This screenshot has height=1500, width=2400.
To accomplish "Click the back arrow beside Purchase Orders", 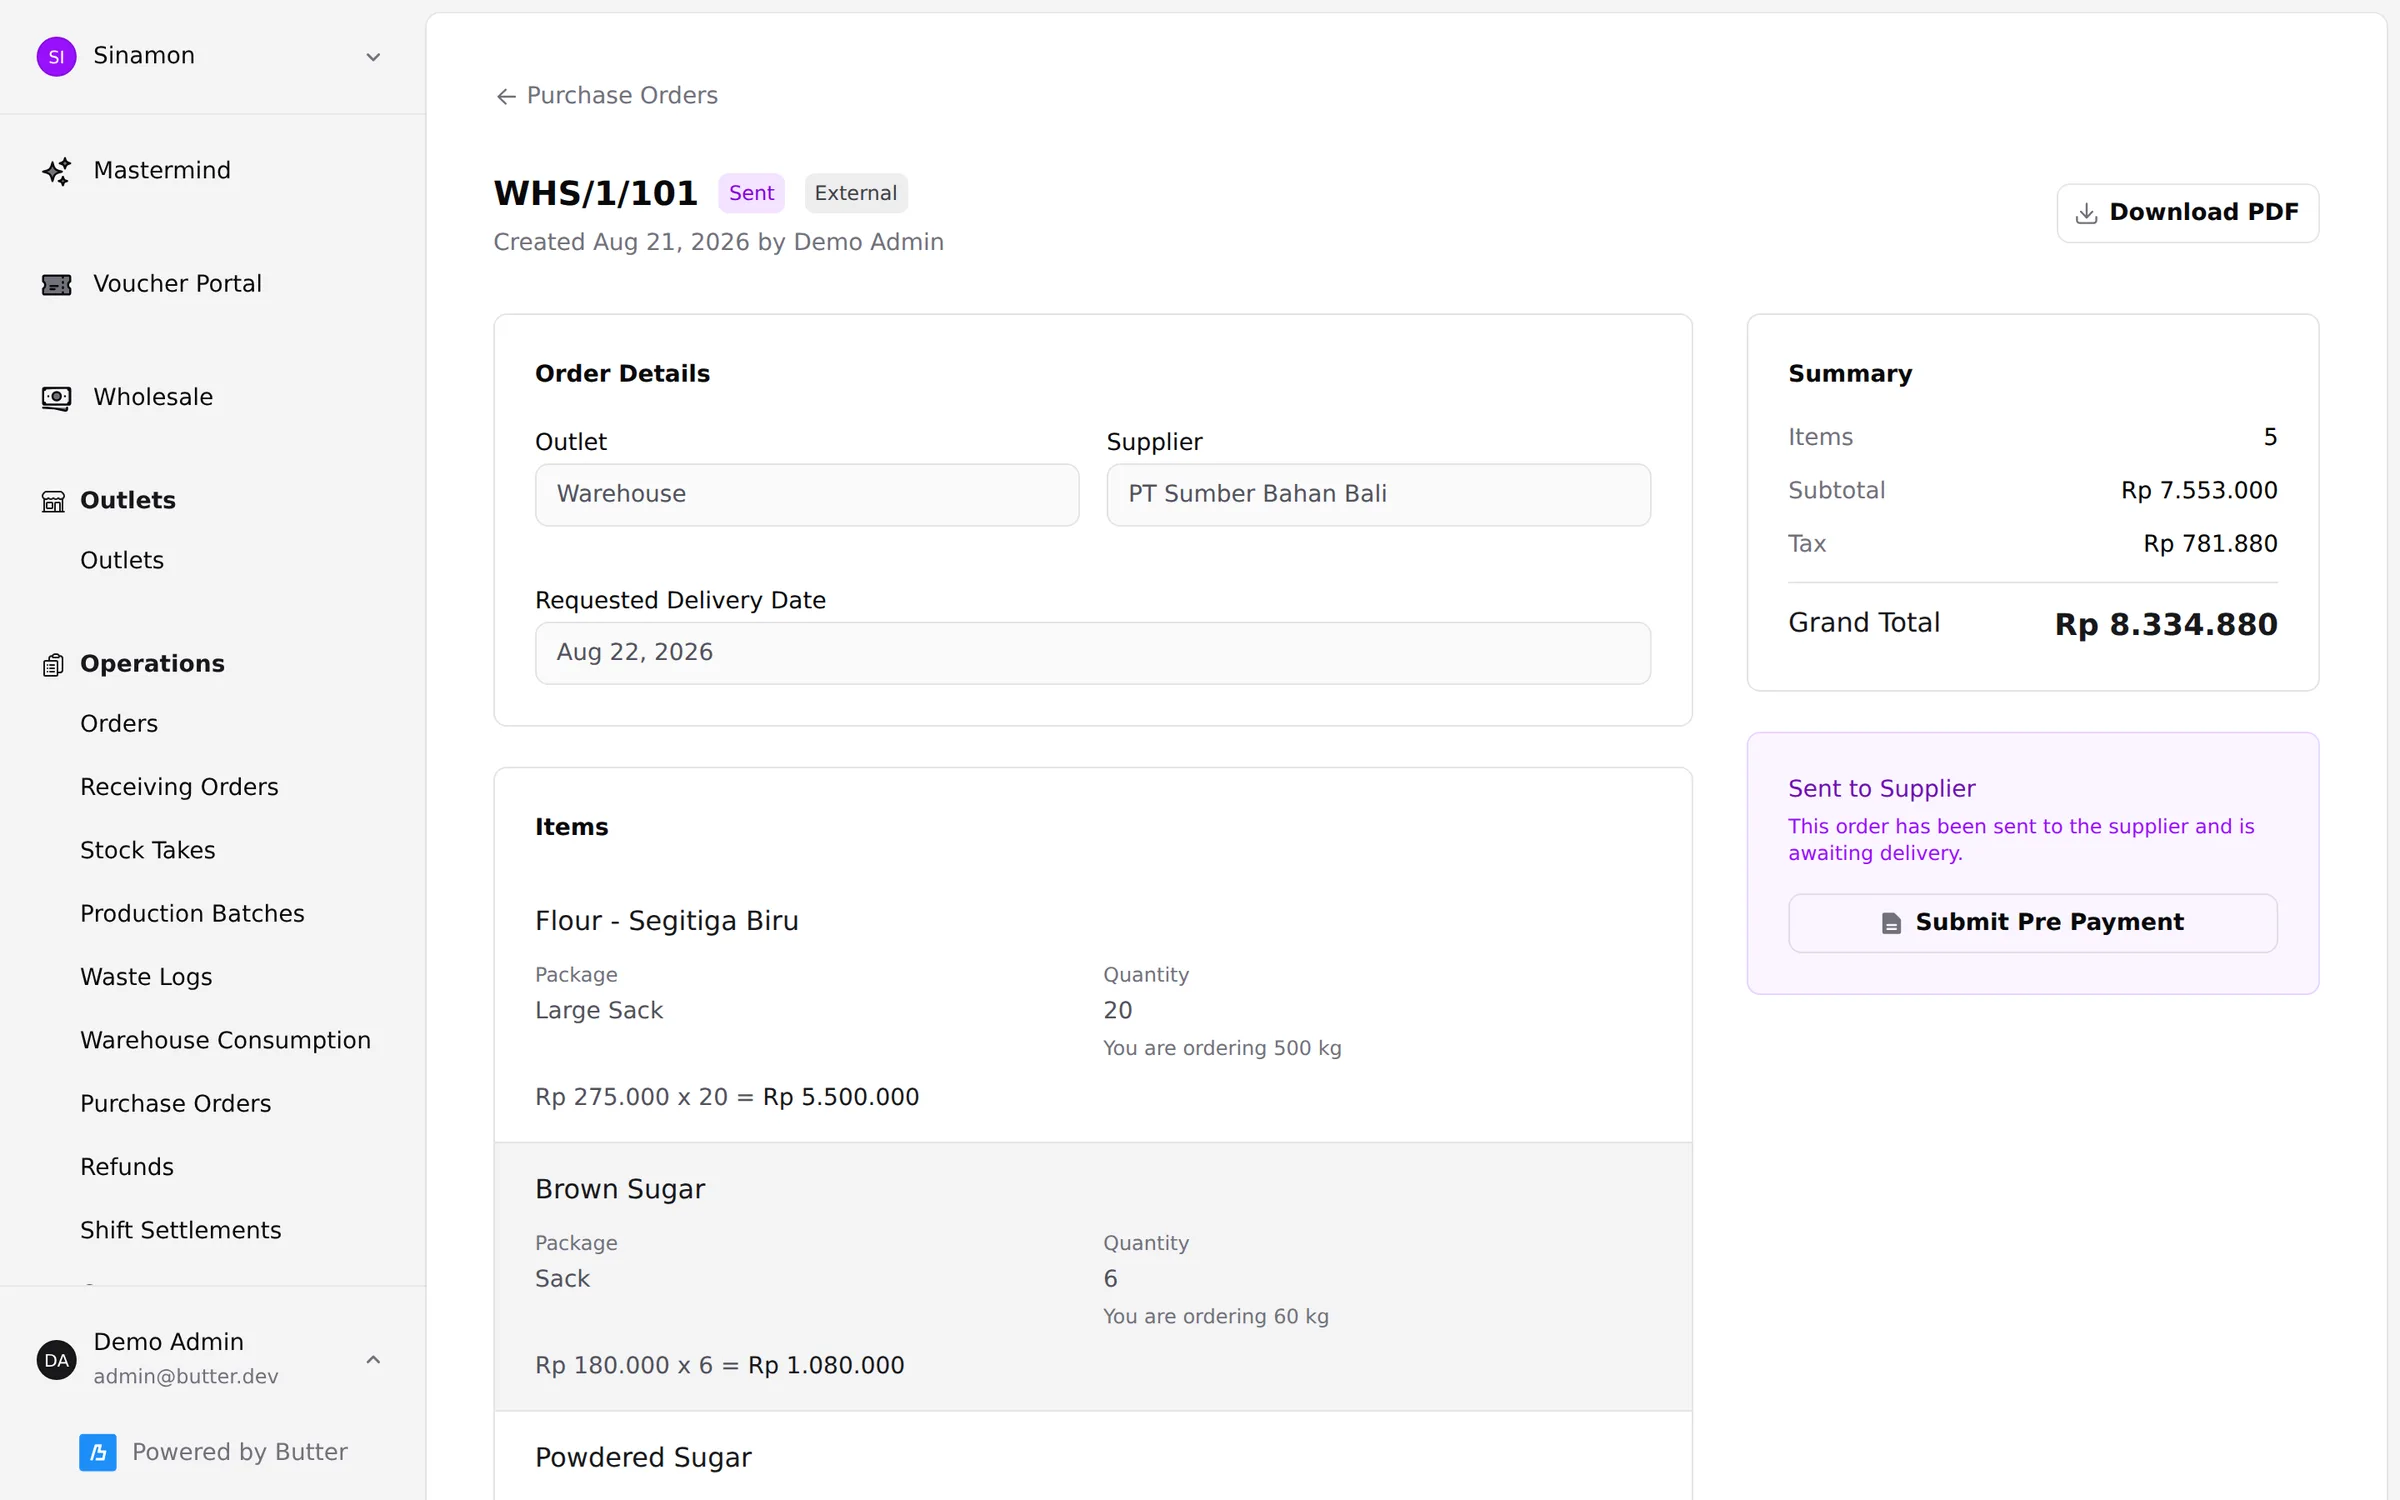I will pos(506,96).
